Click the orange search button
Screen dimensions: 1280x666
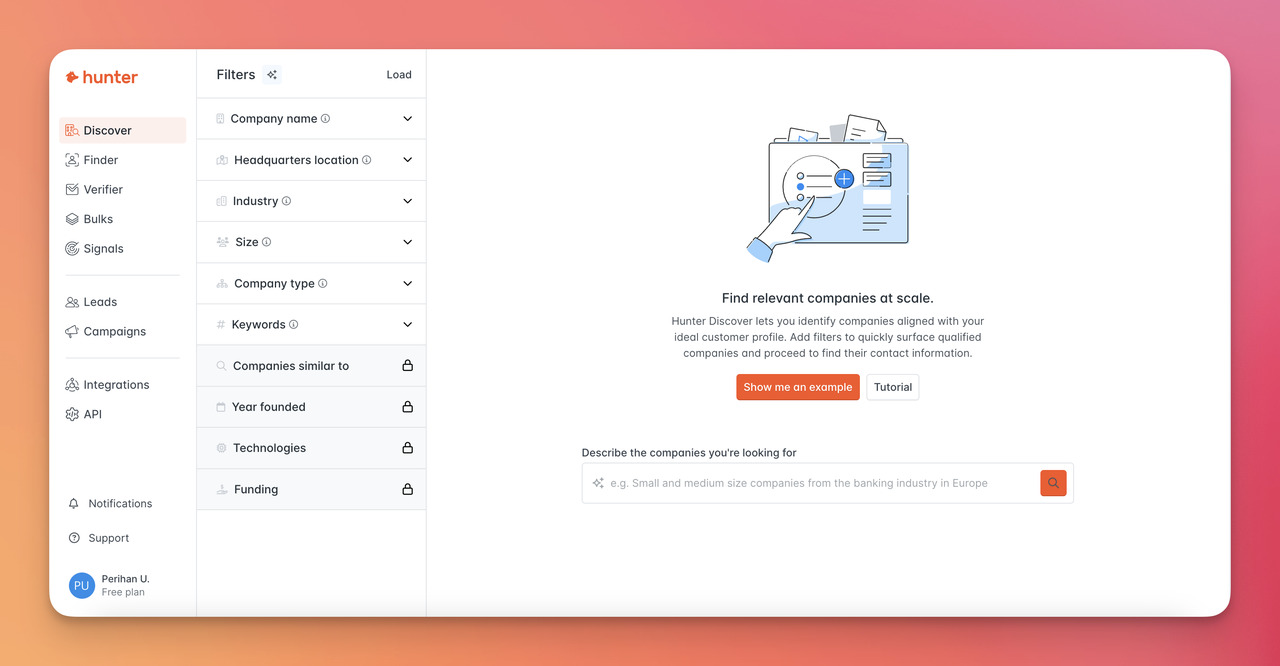[1053, 483]
